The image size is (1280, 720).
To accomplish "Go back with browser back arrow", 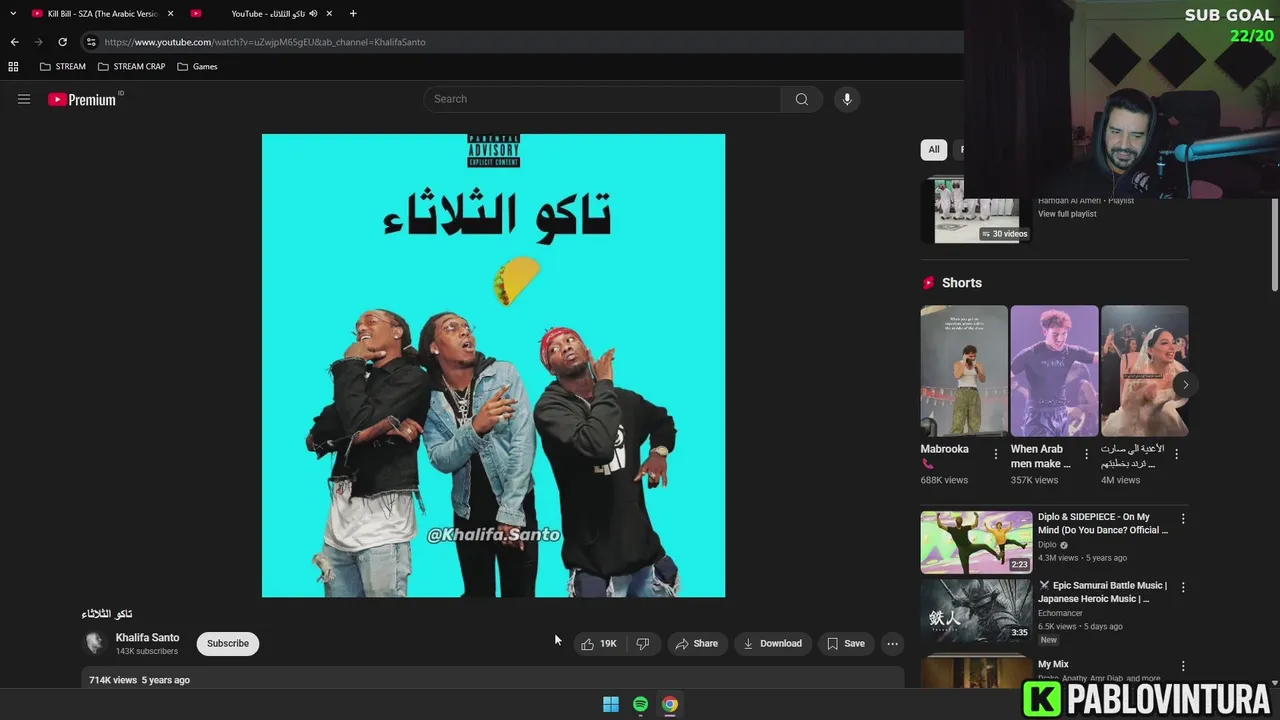I will pos(14,42).
